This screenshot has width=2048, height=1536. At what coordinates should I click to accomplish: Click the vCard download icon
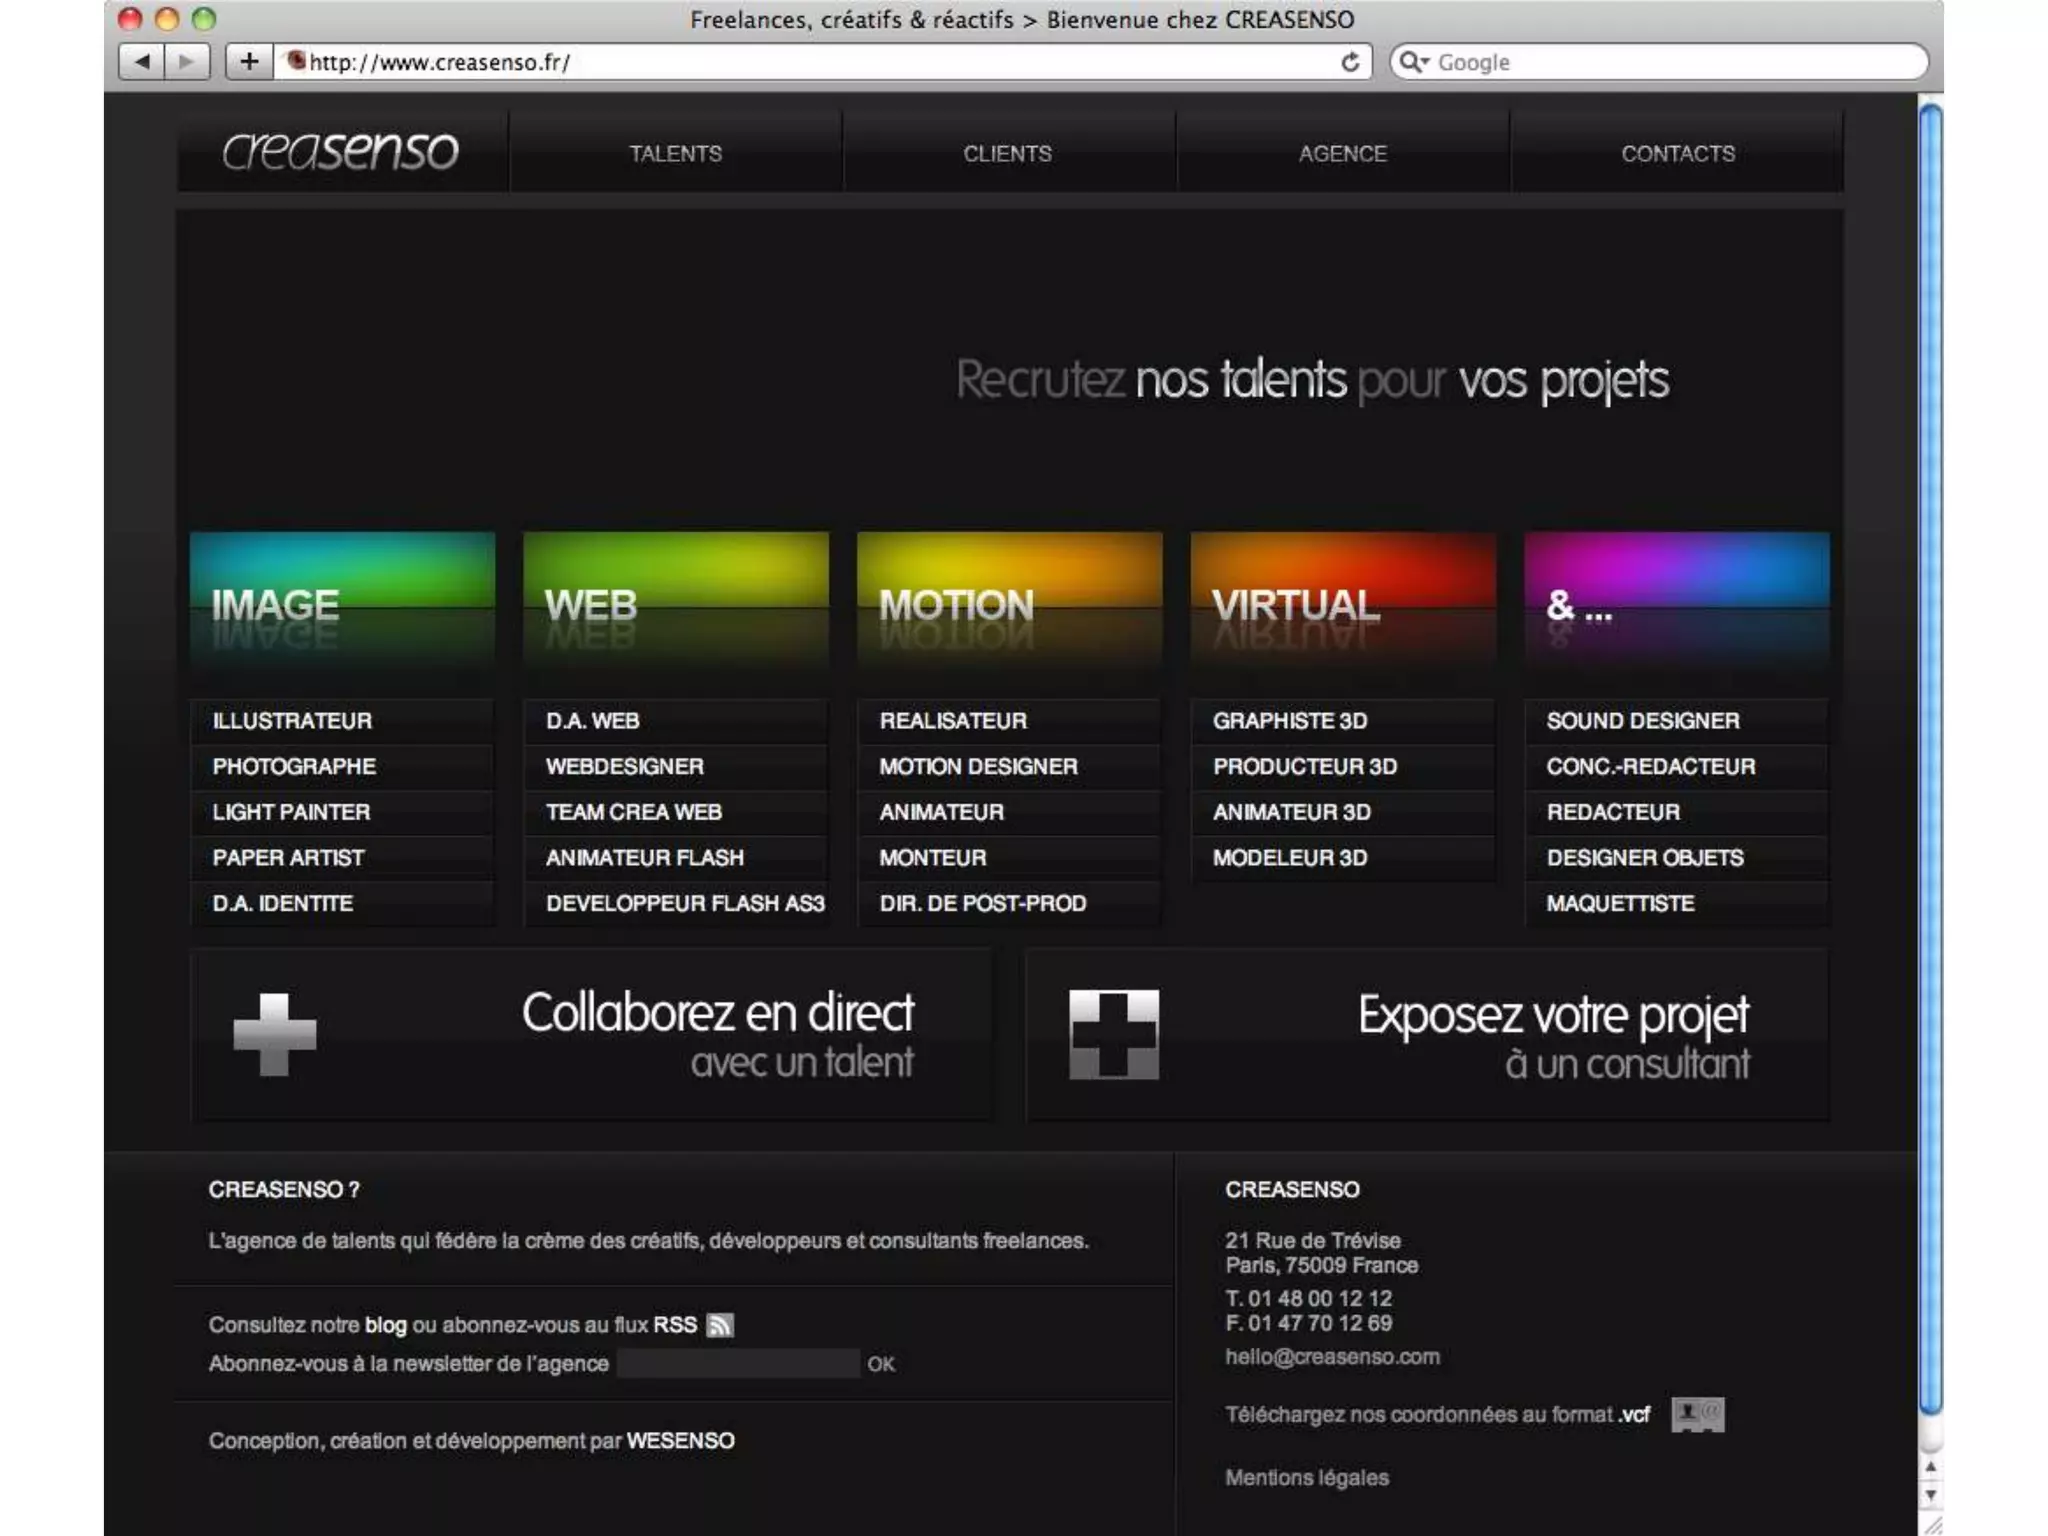(1697, 1414)
